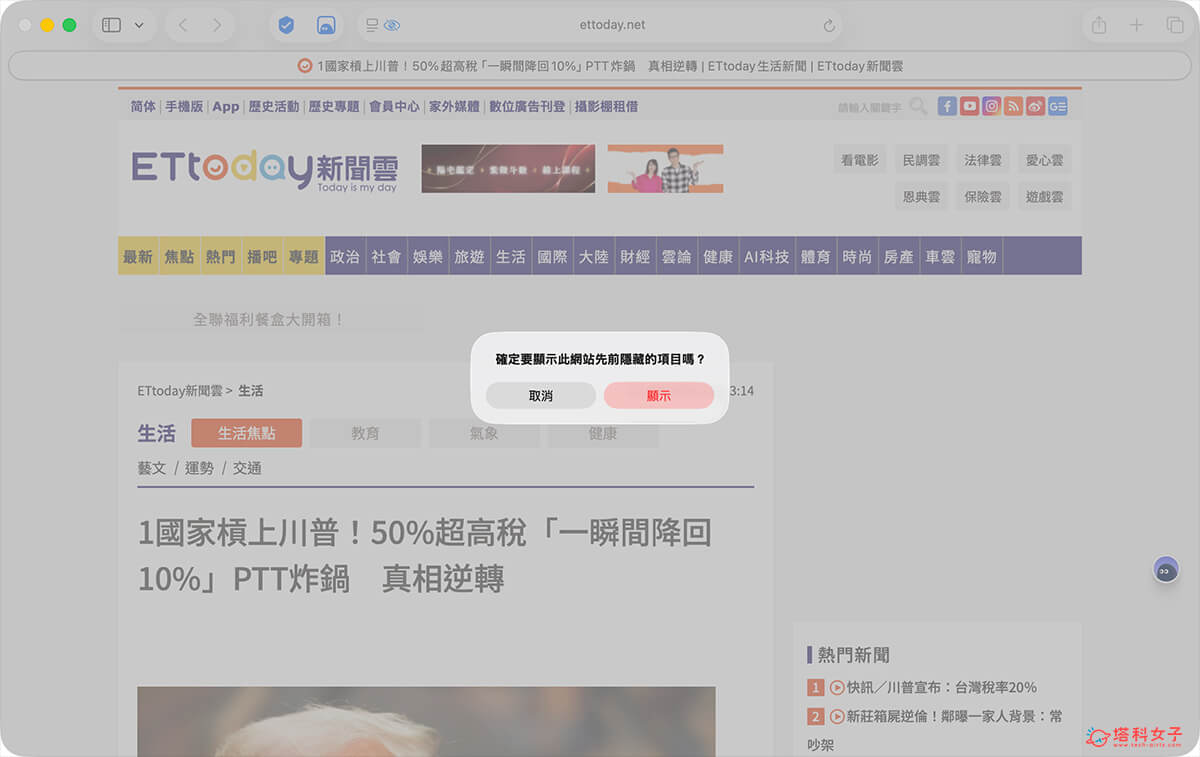The height and width of the screenshot is (757, 1200).
Task: Show the tab overview icon
Action: pyautogui.click(x=1174, y=25)
